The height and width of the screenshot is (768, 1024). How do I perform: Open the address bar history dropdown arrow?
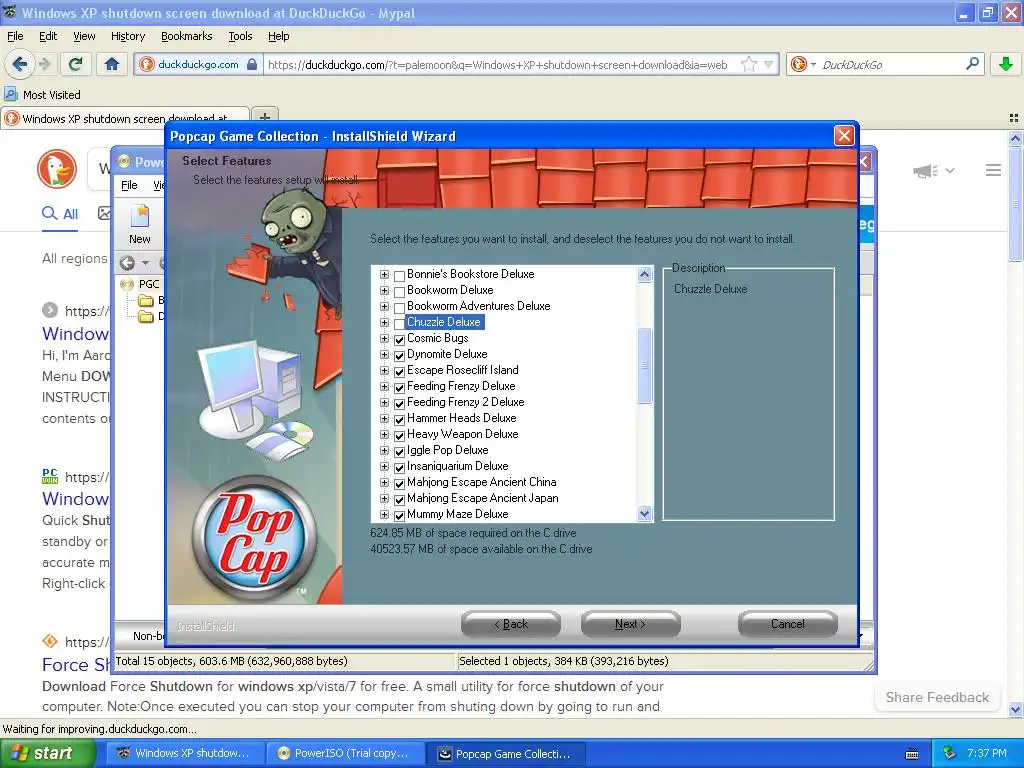[769, 64]
